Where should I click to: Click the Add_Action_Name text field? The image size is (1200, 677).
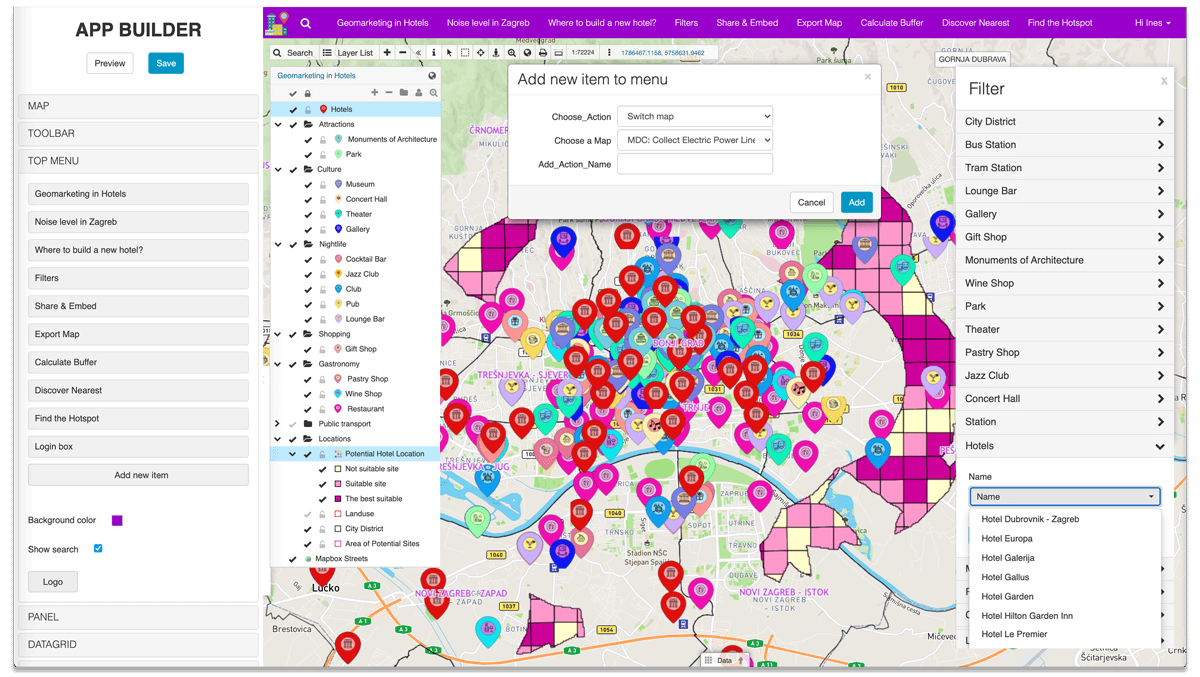point(694,164)
